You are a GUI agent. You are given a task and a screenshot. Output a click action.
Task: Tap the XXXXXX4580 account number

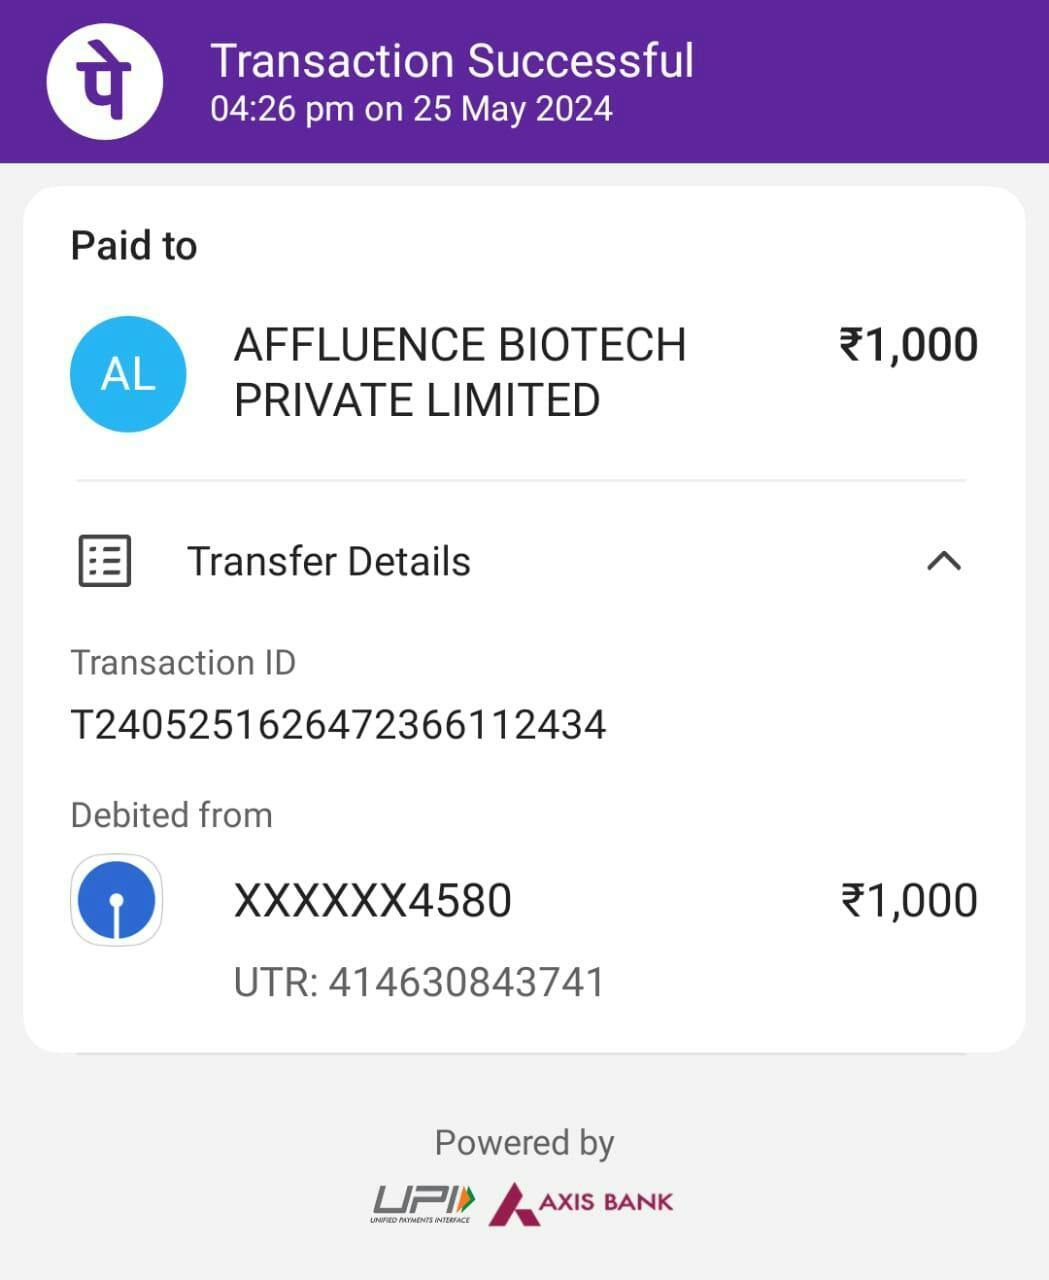(x=372, y=901)
